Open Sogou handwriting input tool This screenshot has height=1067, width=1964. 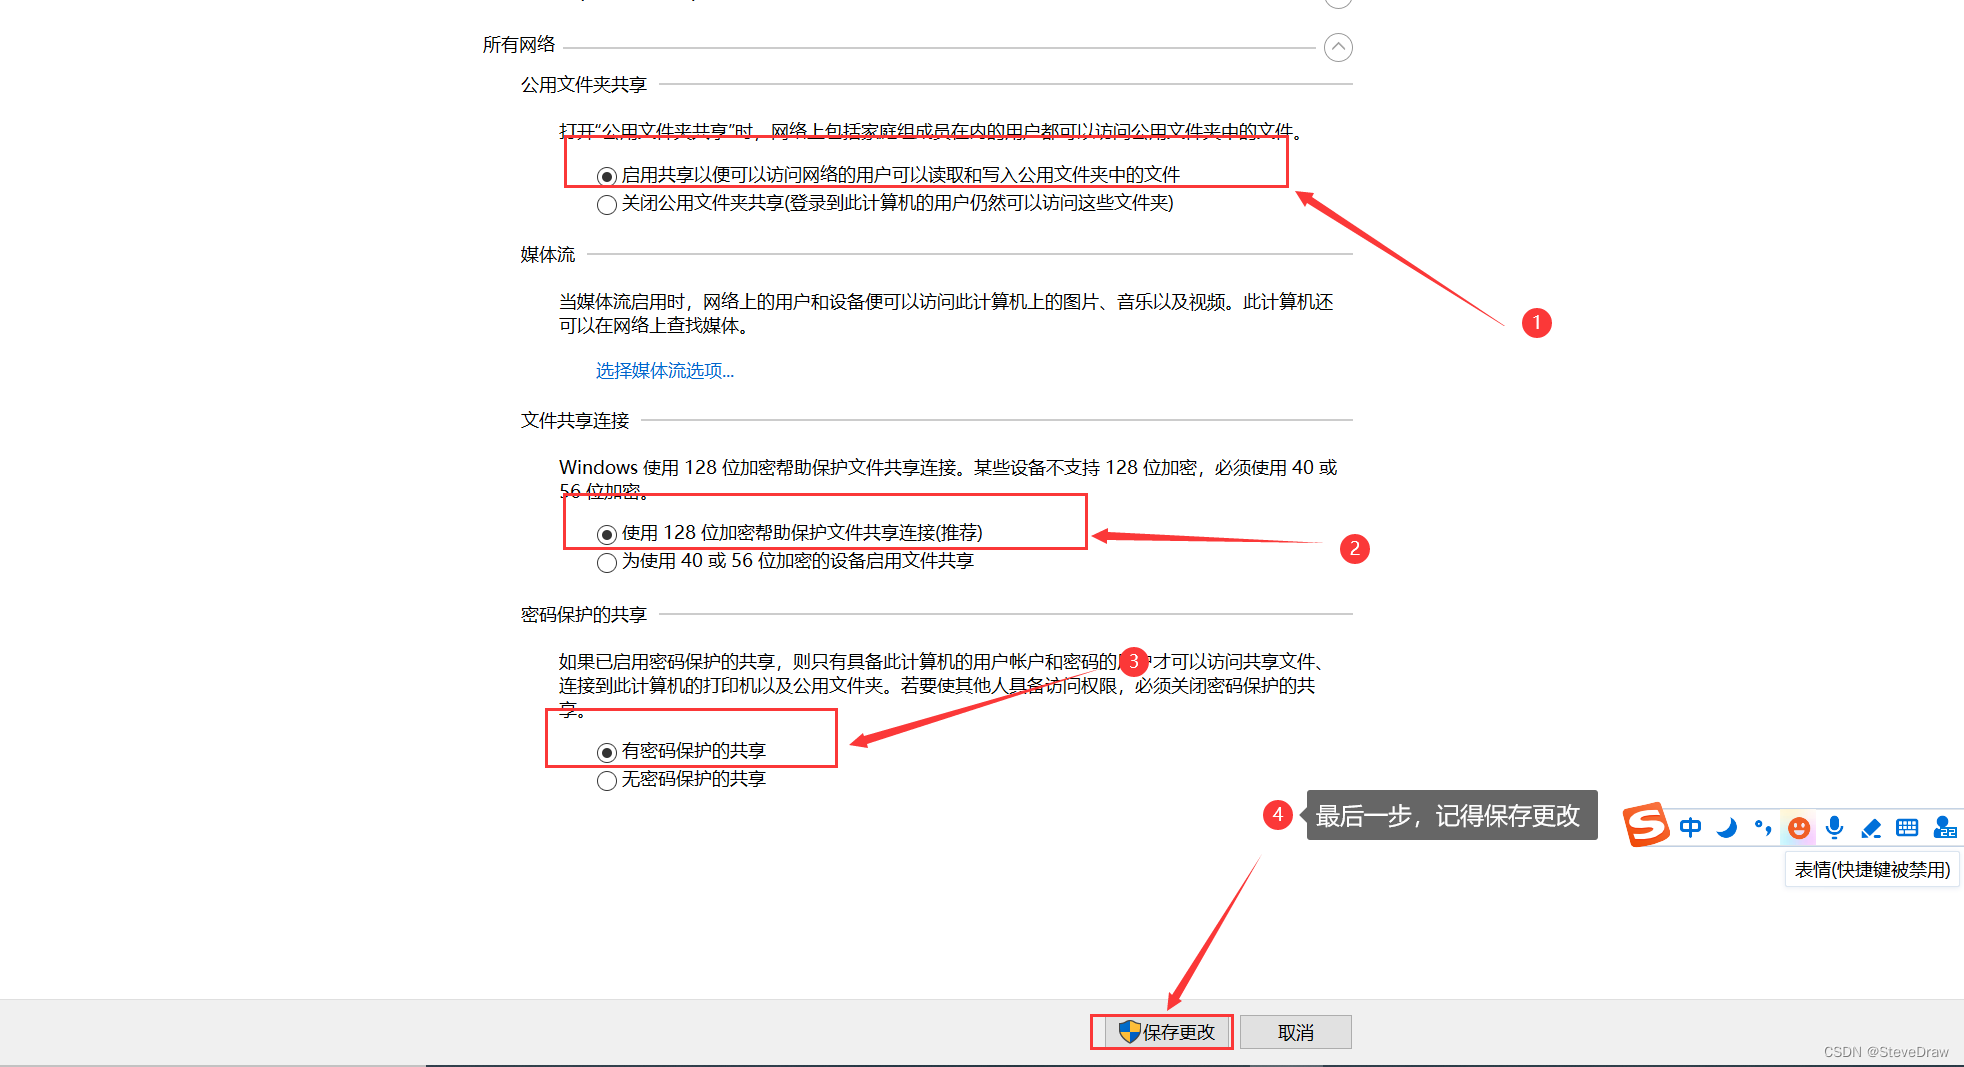tap(1870, 827)
